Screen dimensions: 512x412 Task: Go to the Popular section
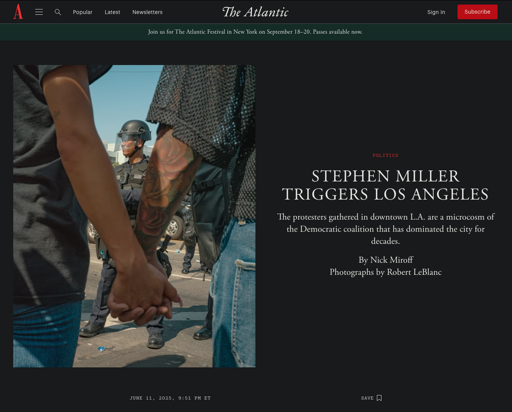[82, 12]
